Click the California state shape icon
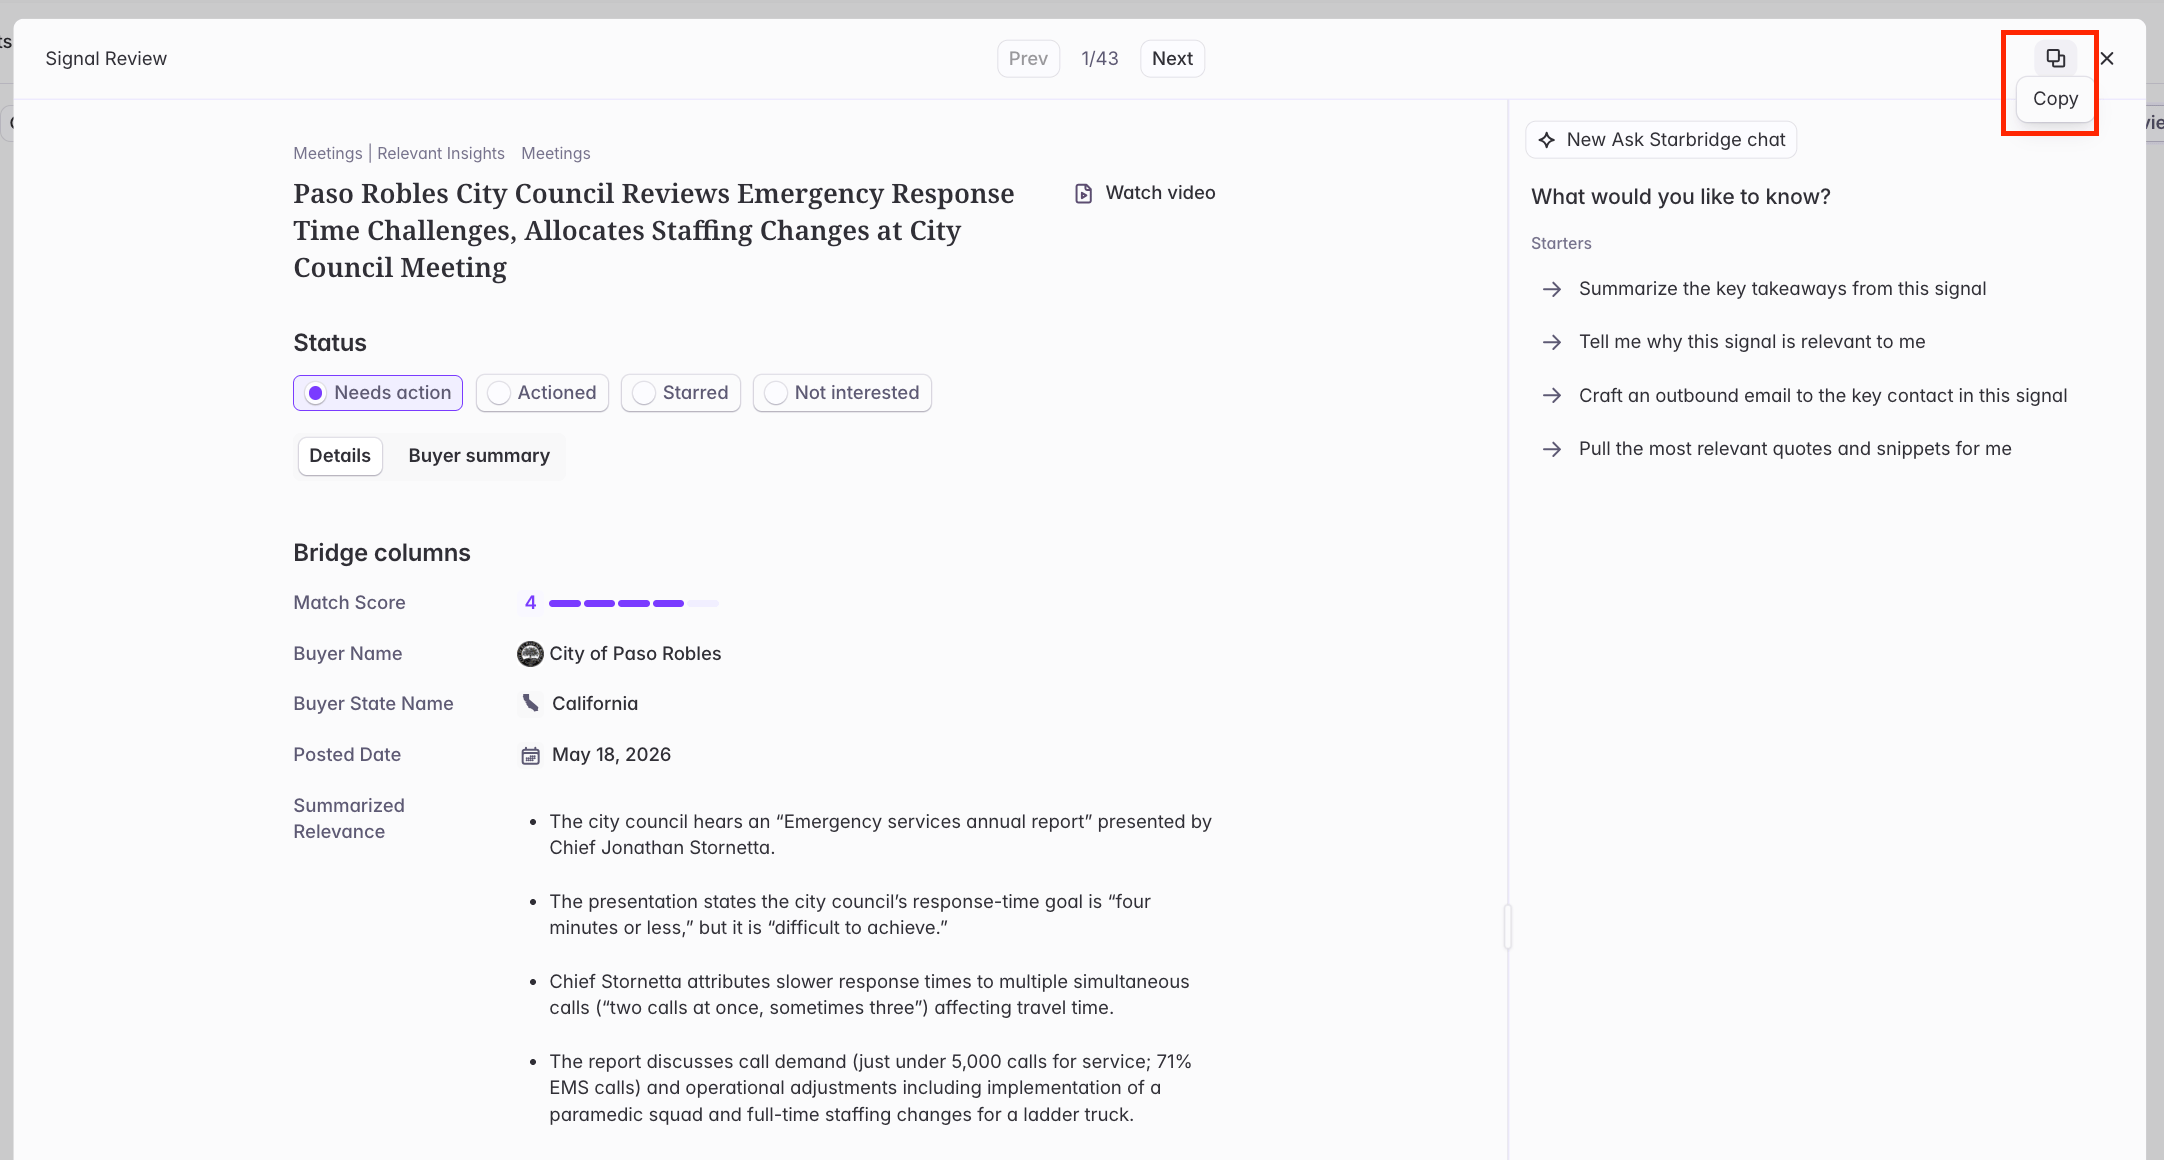This screenshot has height=1160, width=2164. click(530, 704)
